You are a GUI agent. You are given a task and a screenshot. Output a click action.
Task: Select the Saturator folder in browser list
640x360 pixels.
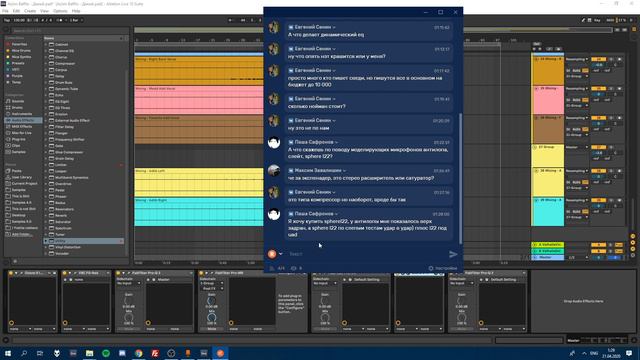pos(63,222)
